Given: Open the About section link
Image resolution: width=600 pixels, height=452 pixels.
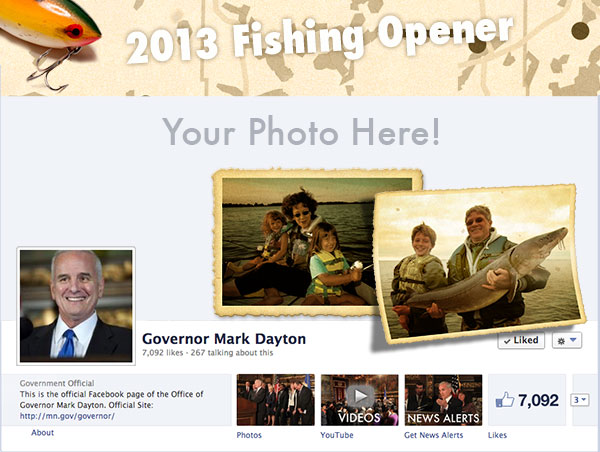Looking at the screenshot, I should click(x=42, y=432).
